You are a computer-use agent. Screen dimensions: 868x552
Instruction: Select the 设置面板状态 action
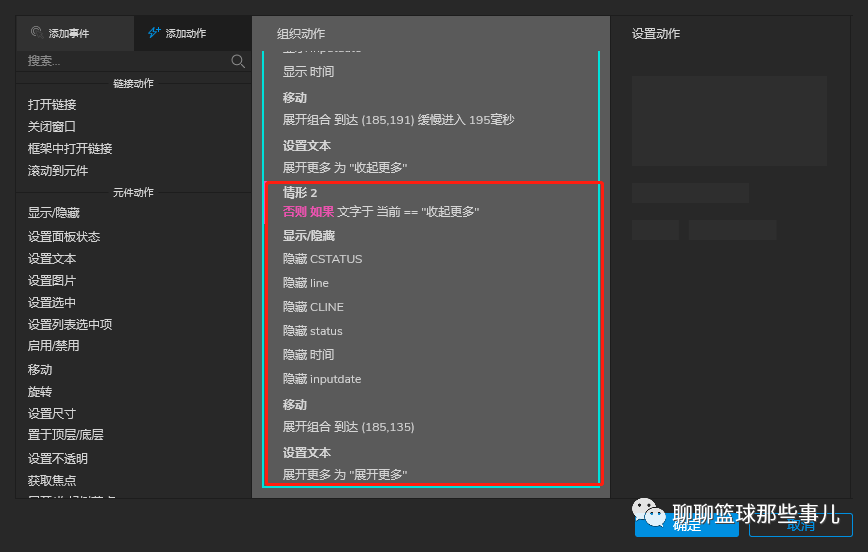click(x=64, y=236)
